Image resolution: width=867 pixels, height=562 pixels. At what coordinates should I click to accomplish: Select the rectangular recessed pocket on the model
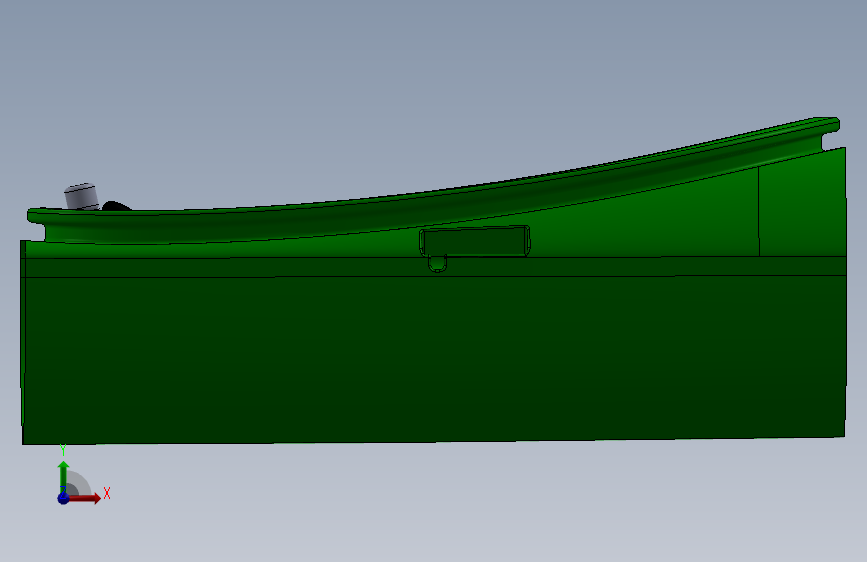475,241
